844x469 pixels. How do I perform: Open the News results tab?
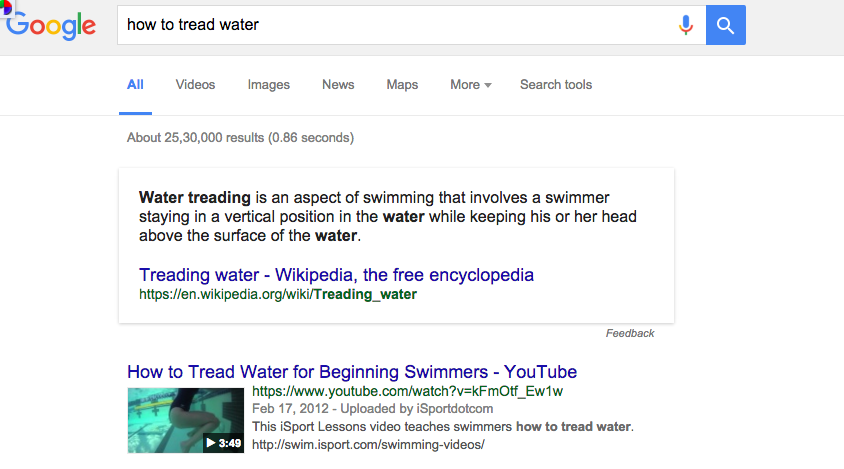click(338, 85)
